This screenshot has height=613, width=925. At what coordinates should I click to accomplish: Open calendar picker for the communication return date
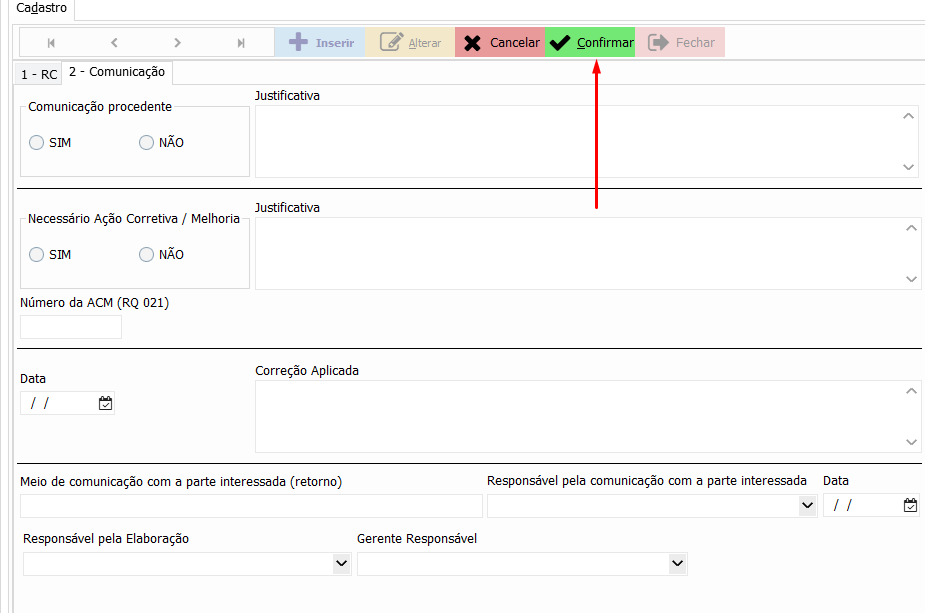tap(910, 506)
